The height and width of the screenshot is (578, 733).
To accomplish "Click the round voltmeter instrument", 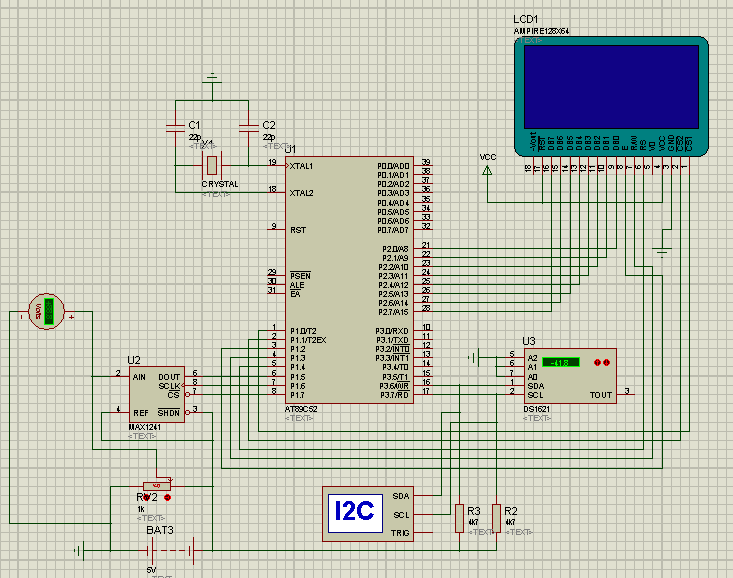I will 46,311.
